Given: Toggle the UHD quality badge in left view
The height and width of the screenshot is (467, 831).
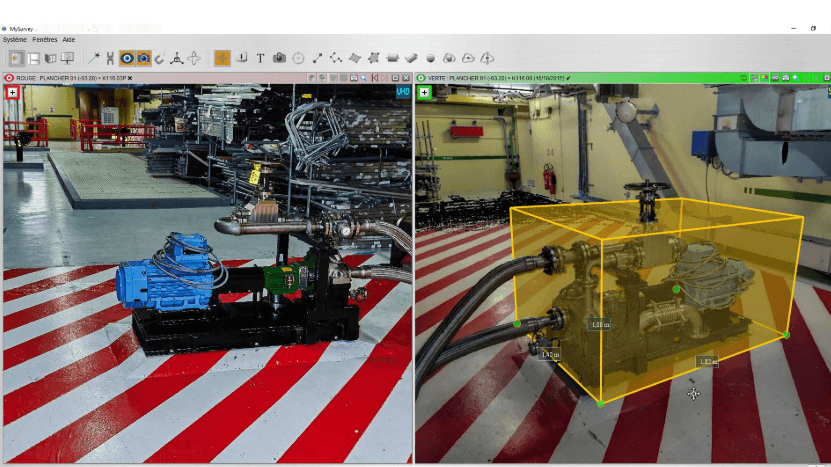Looking at the screenshot, I should click(x=403, y=91).
